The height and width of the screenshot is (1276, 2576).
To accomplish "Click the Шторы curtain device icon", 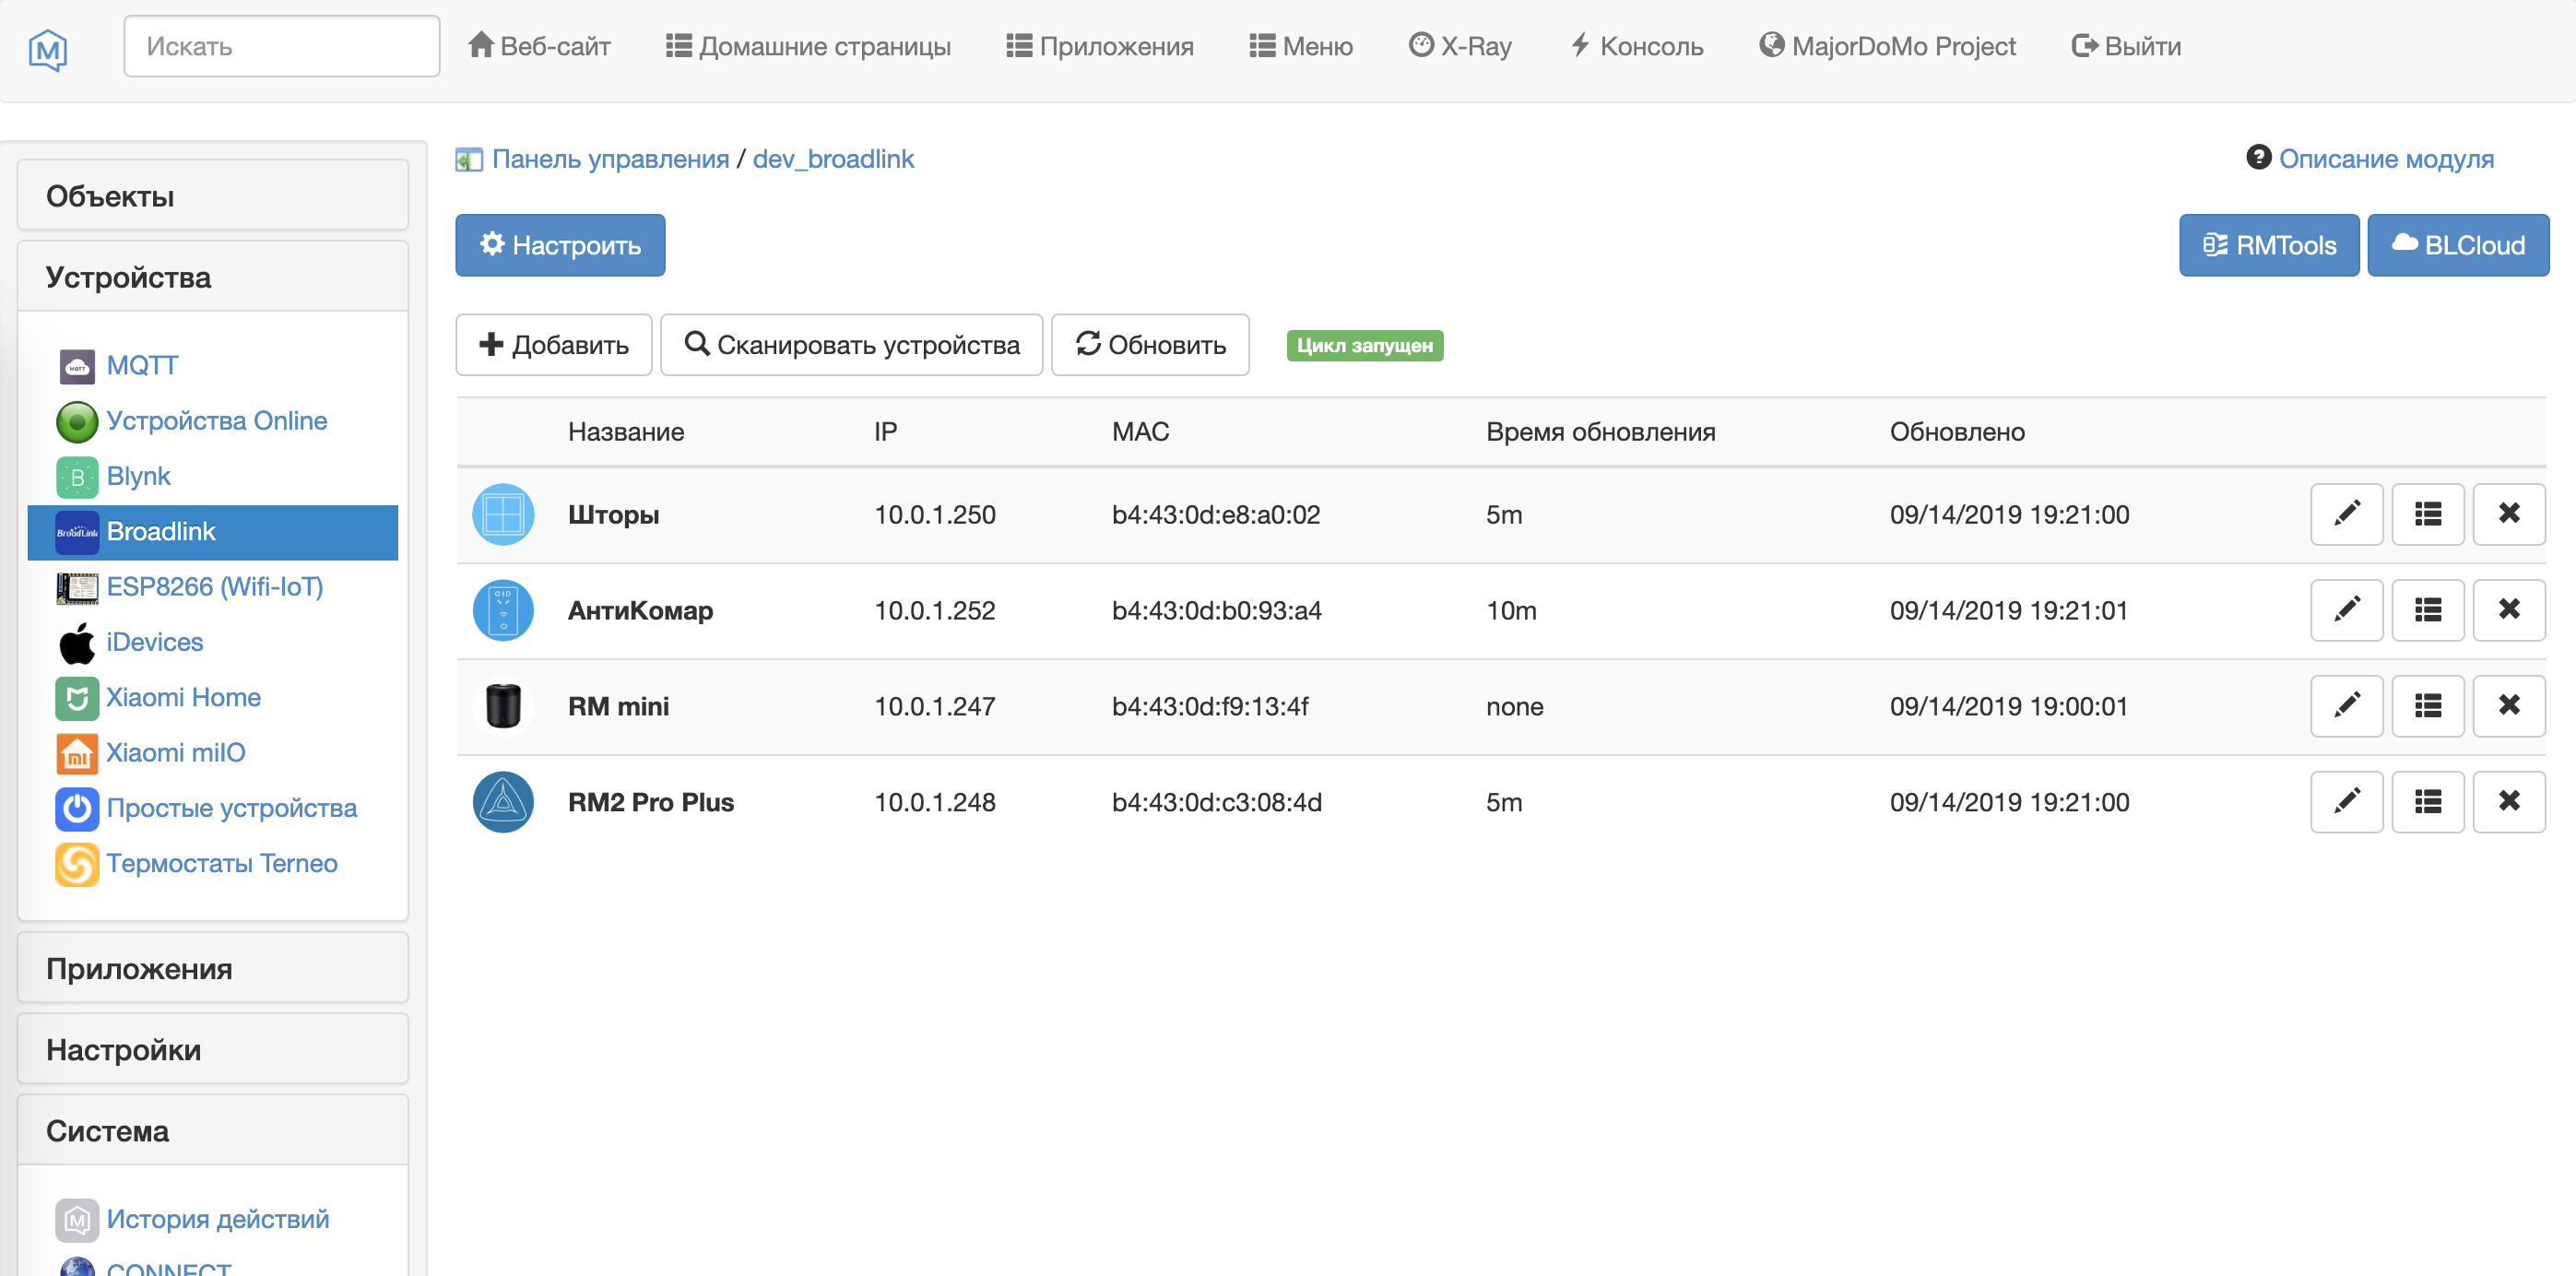I will coord(503,514).
